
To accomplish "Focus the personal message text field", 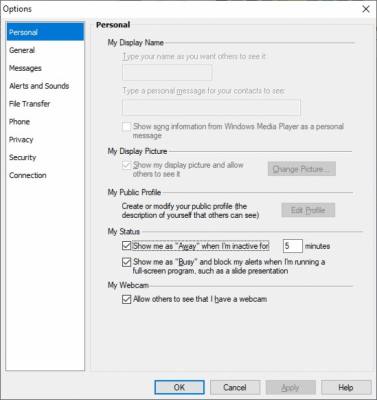I will 211,107.
